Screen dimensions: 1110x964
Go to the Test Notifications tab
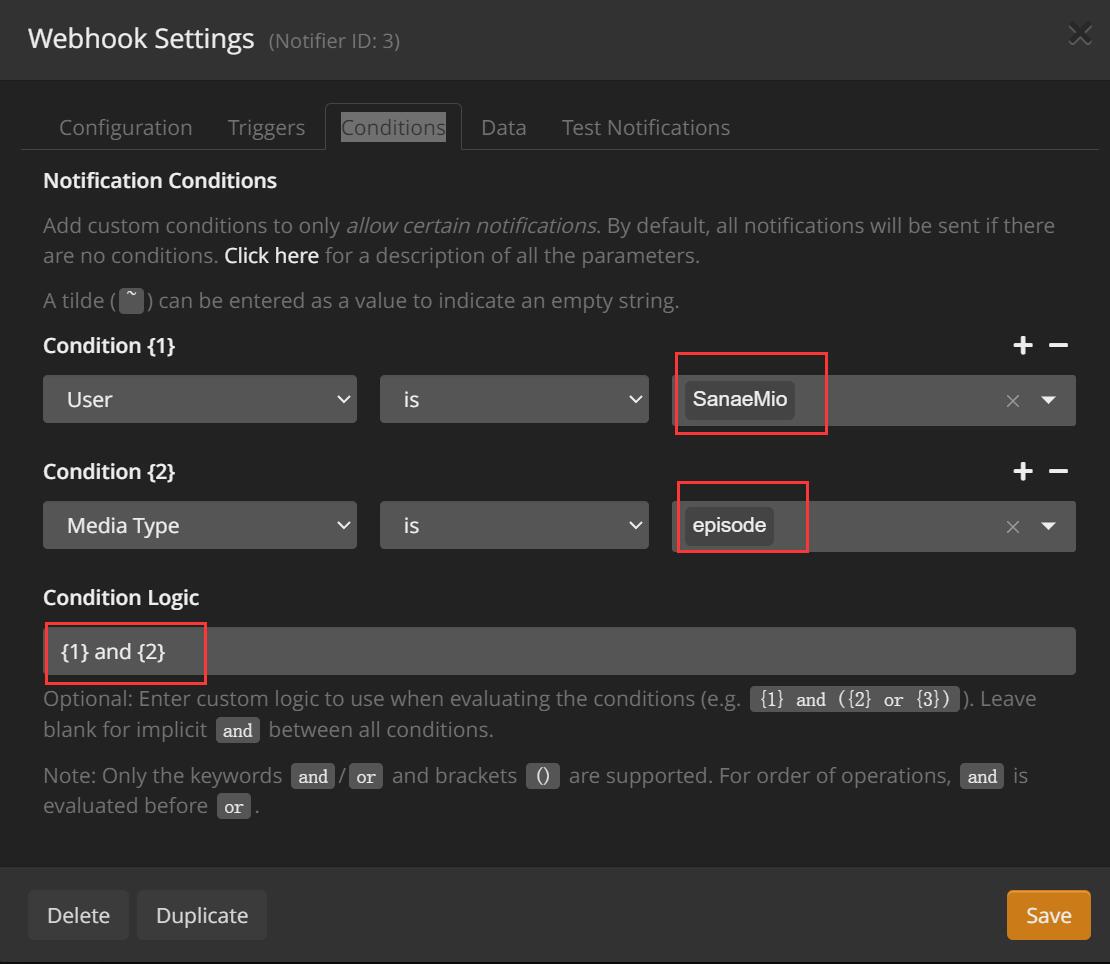(645, 128)
